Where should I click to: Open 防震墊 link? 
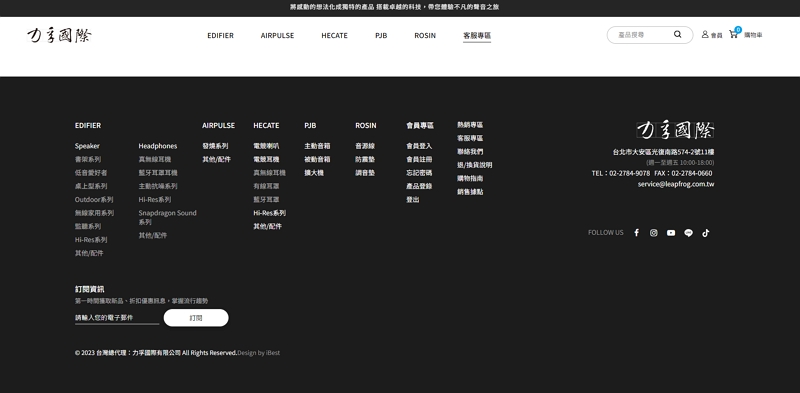(365, 159)
